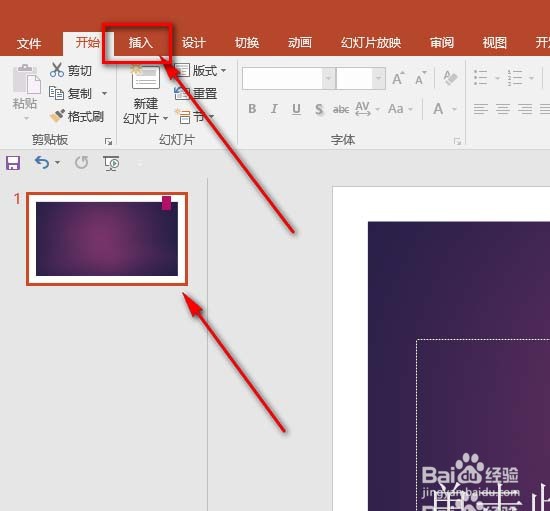The height and width of the screenshot is (511, 550).
Task: Open the 审阅 review tab
Action: point(442,43)
